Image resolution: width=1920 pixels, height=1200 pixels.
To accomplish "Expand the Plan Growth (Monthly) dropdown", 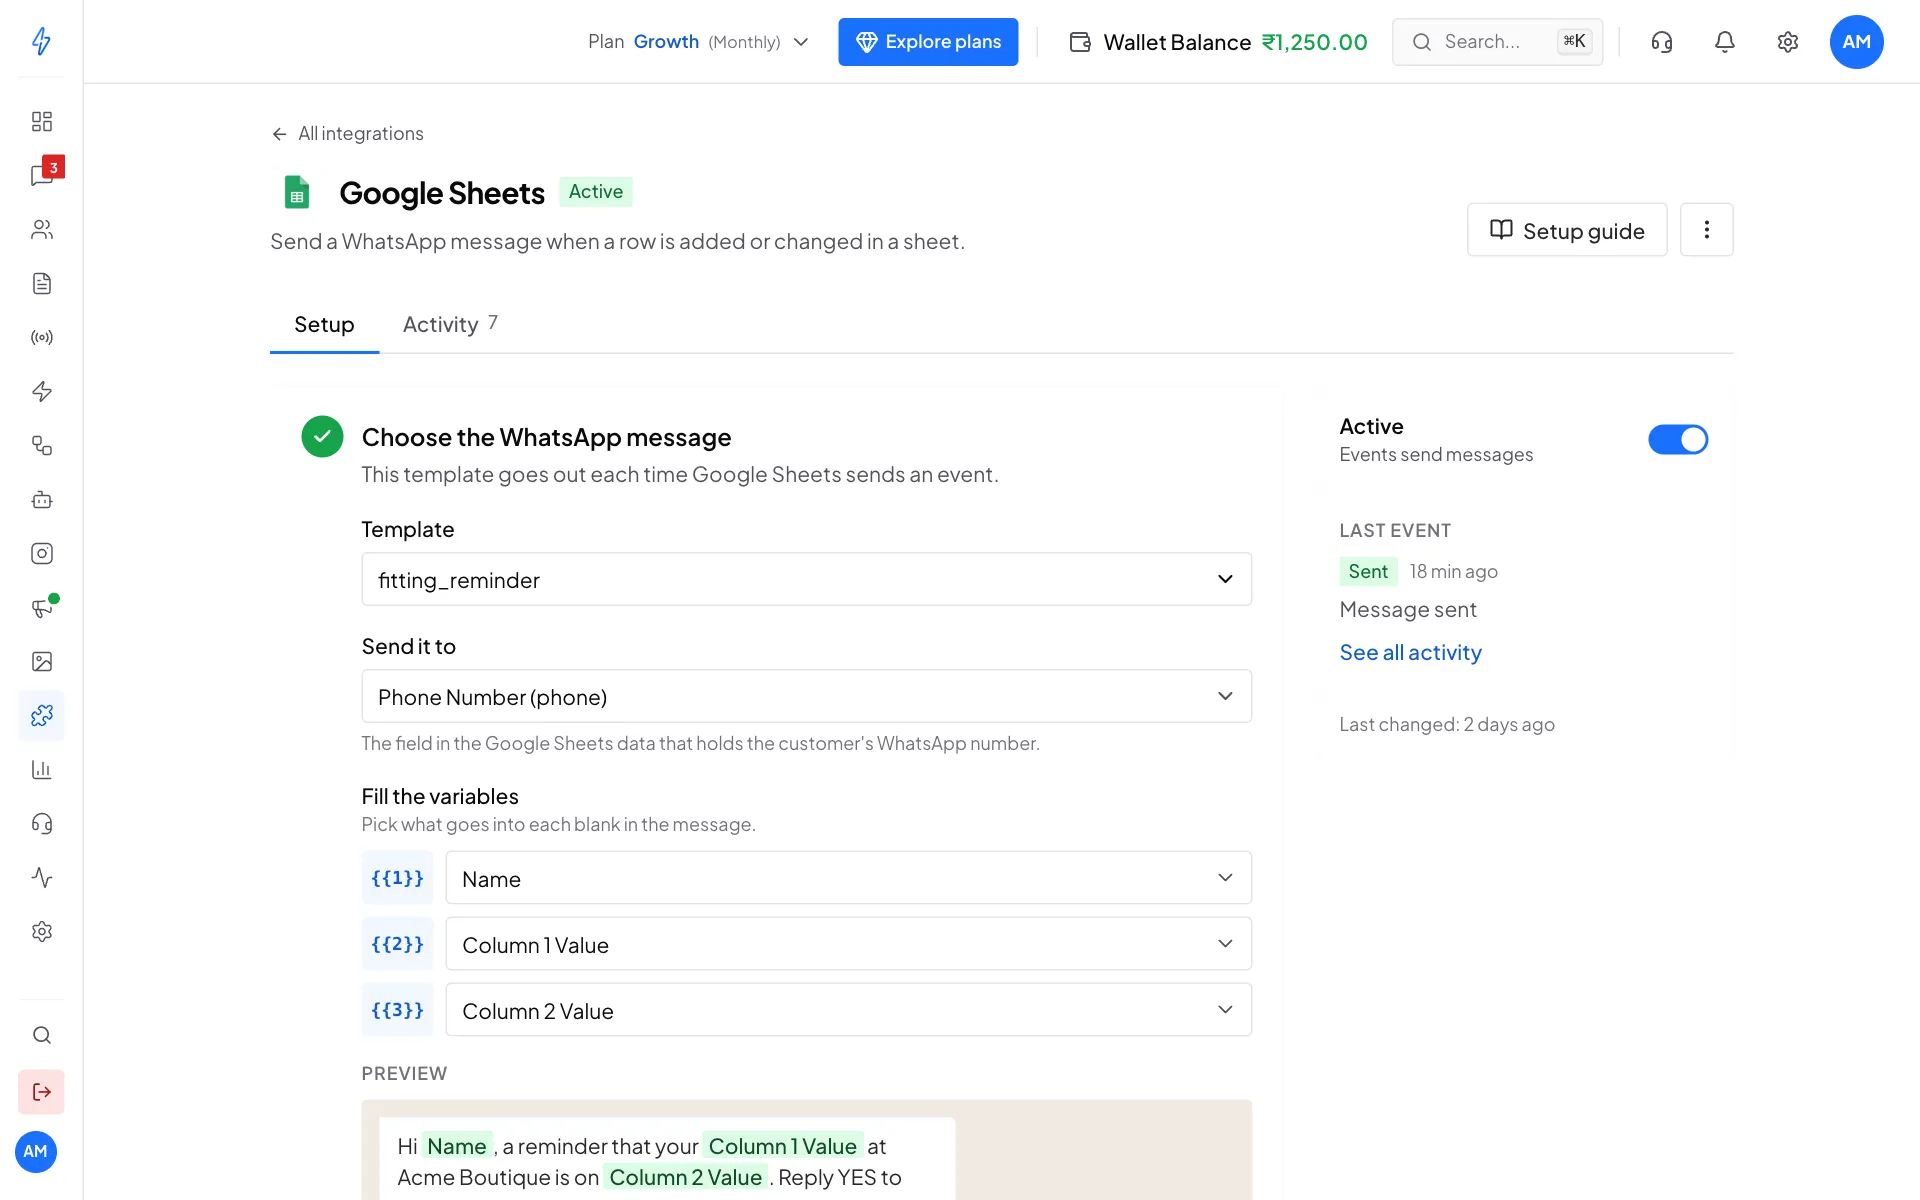I will coord(698,41).
